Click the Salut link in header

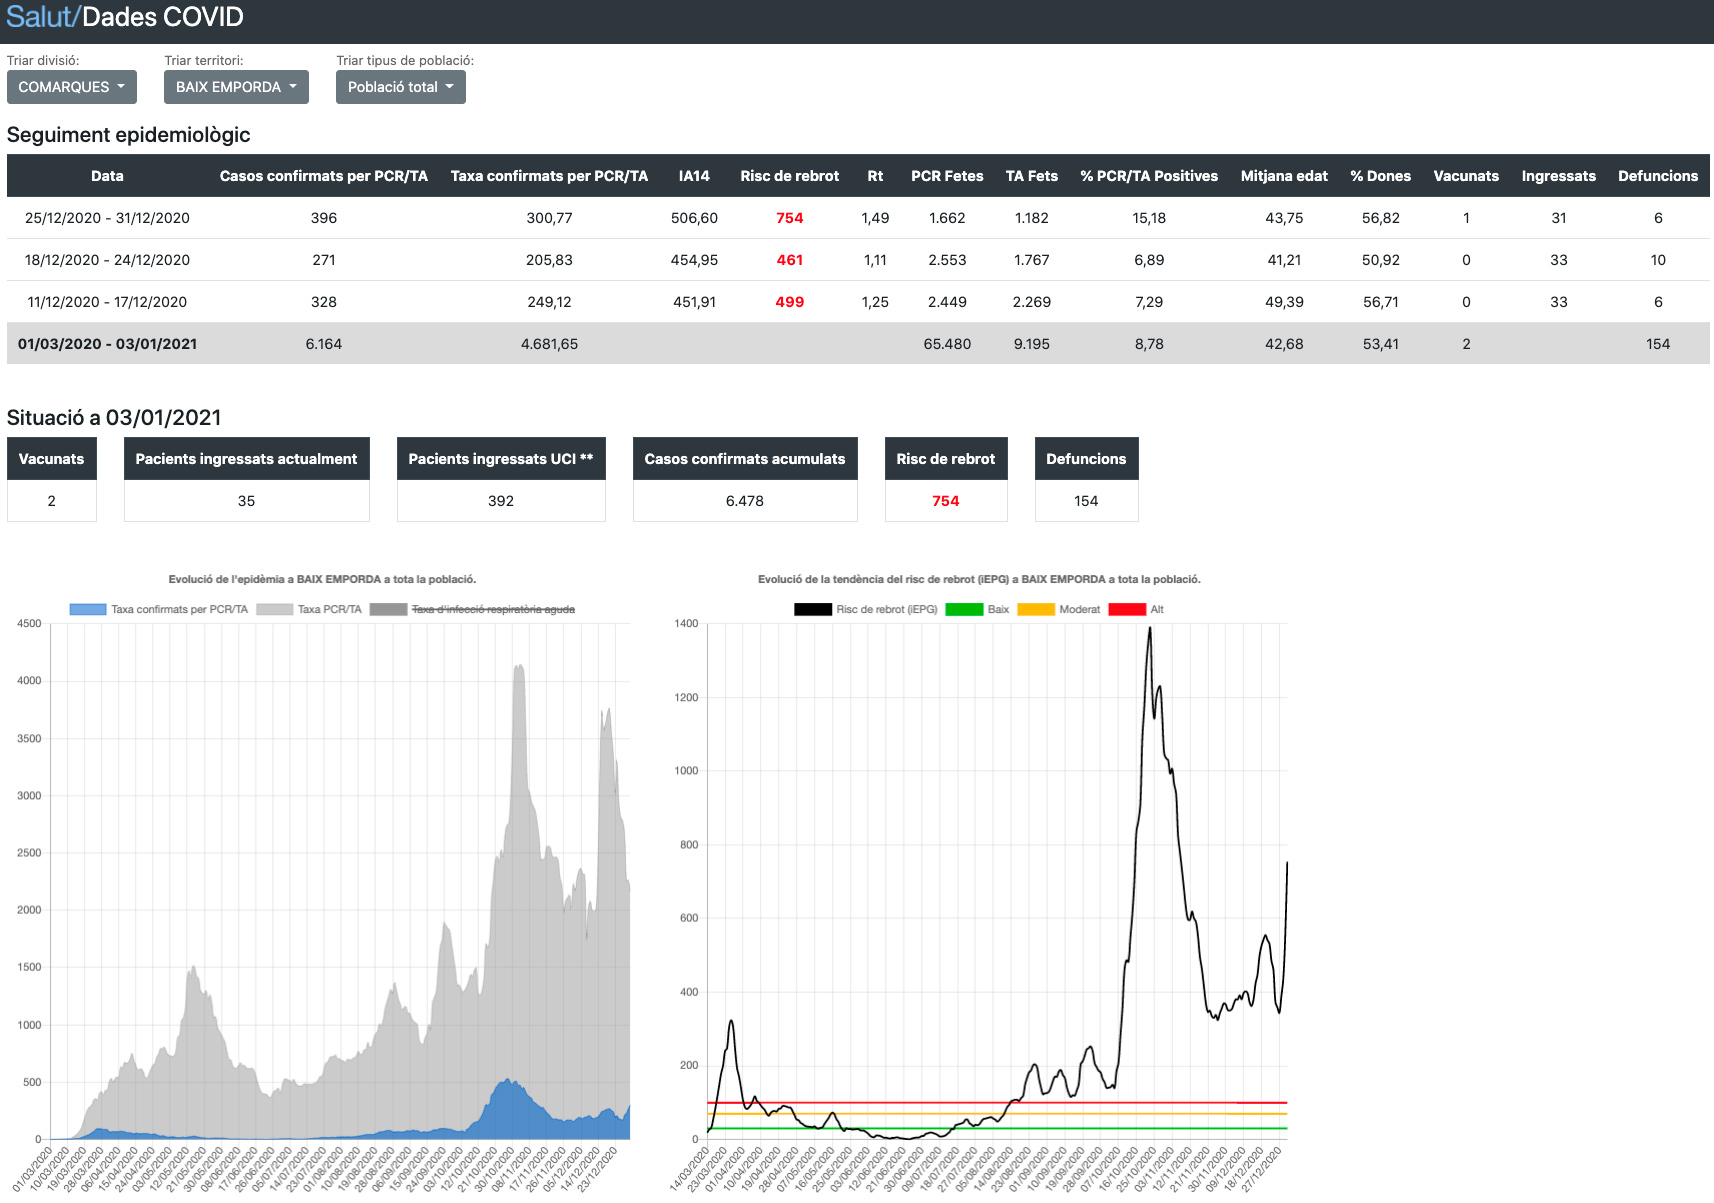[40, 17]
